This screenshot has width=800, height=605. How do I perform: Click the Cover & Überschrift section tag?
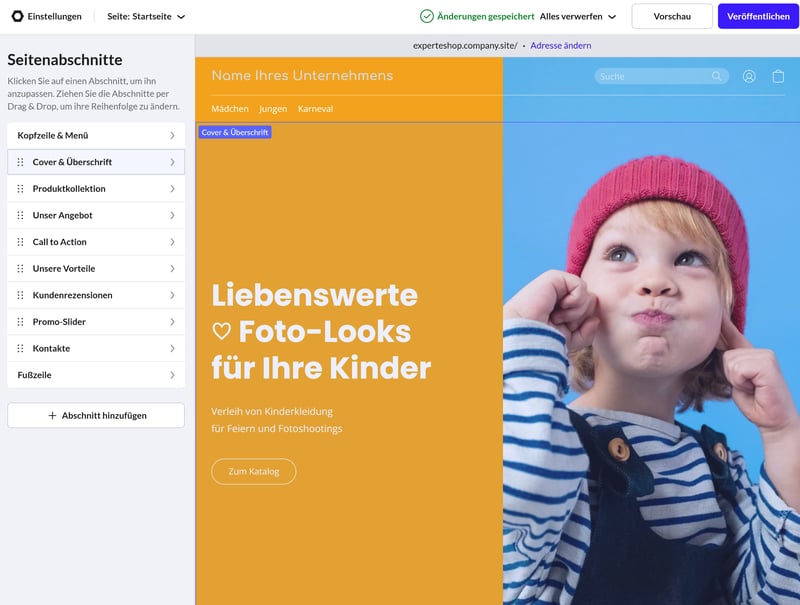click(x=235, y=132)
